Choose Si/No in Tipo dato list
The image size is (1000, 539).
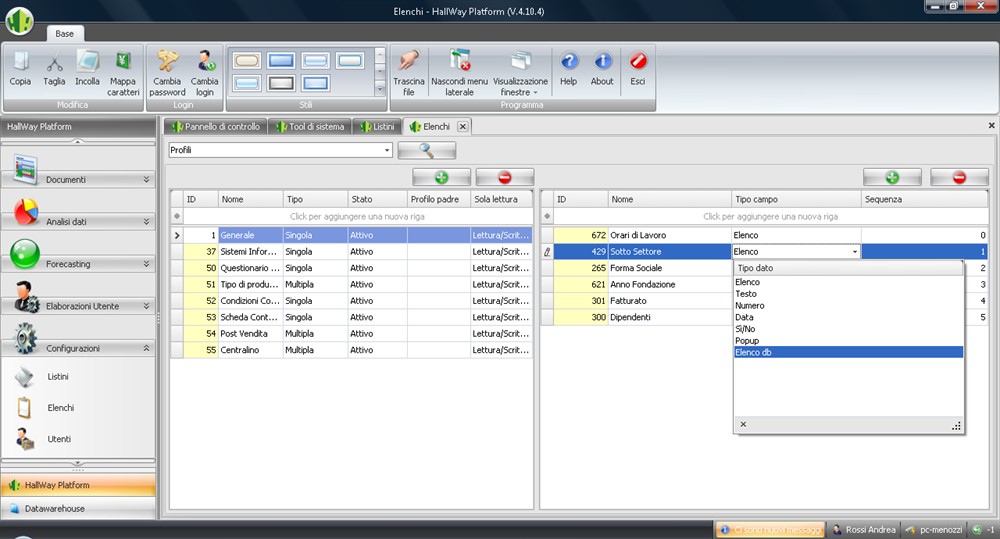848,329
